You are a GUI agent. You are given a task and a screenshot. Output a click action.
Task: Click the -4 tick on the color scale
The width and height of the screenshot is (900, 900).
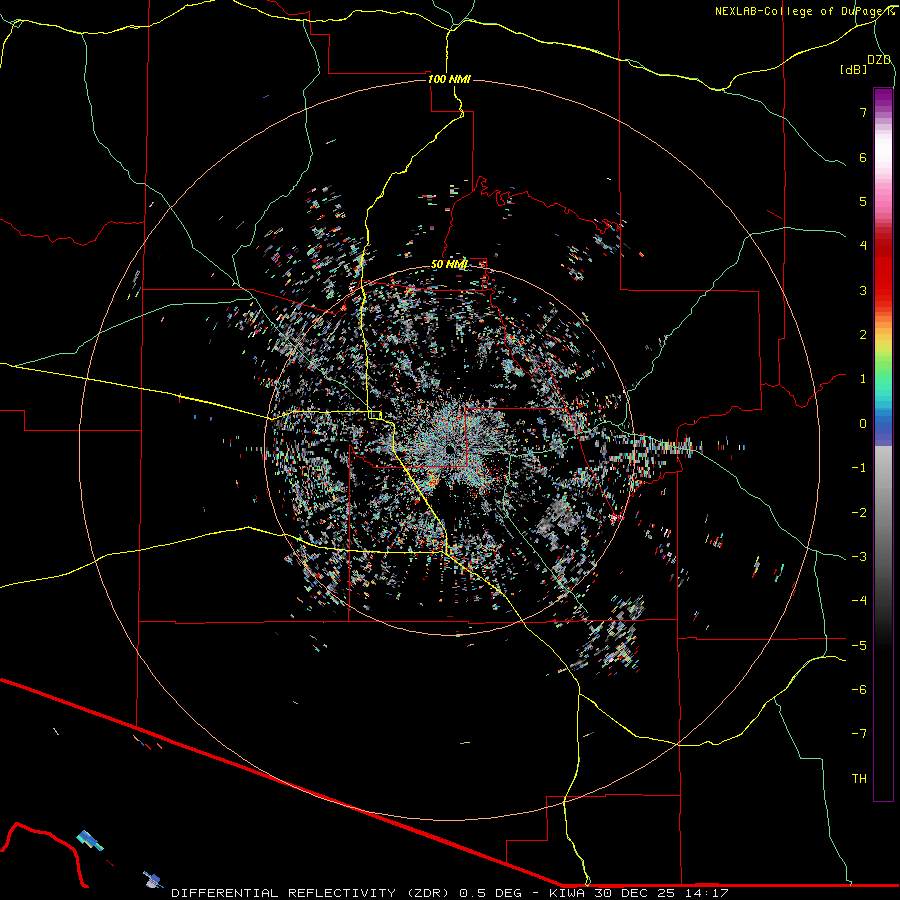(859, 601)
